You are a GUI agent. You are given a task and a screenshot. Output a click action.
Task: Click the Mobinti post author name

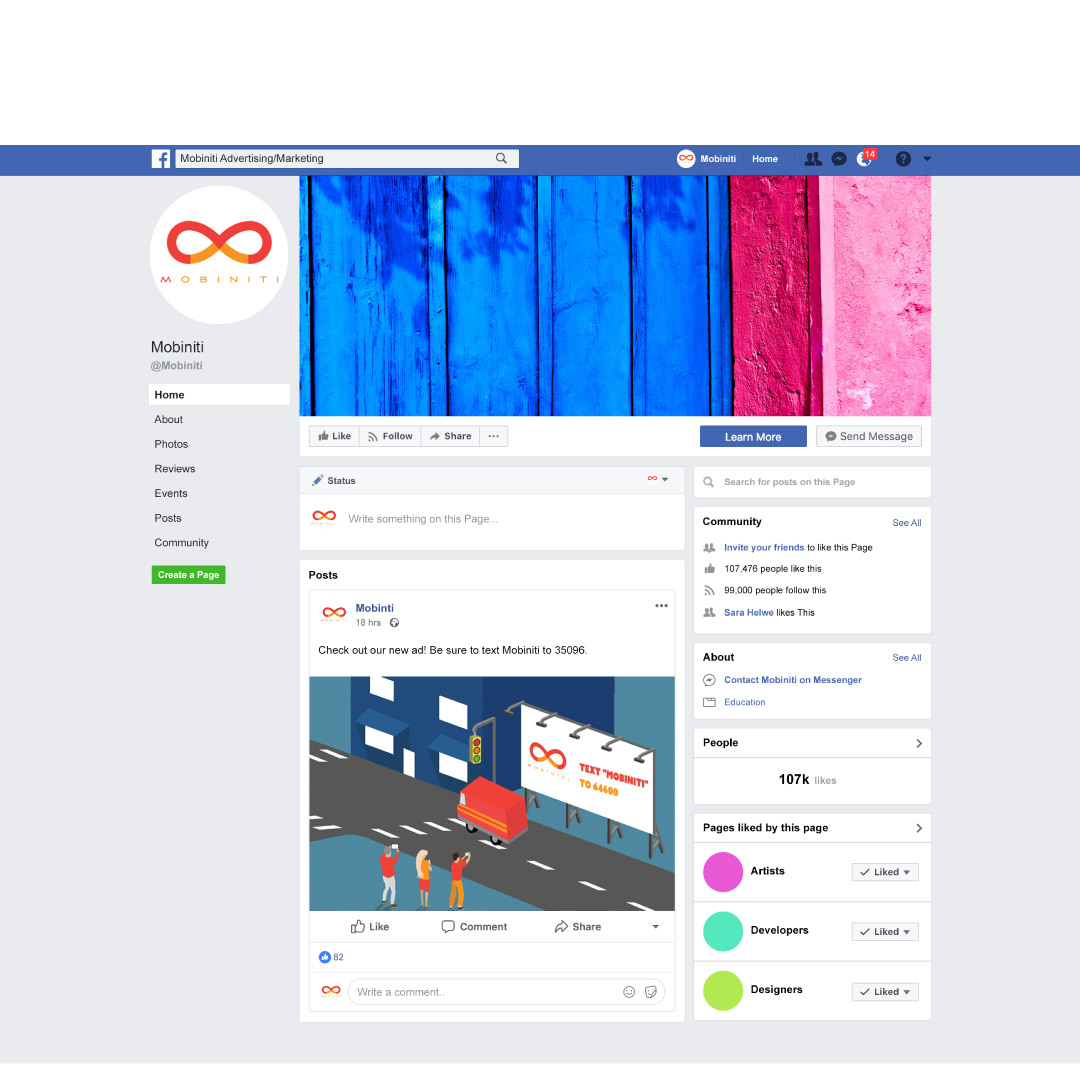coord(375,608)
